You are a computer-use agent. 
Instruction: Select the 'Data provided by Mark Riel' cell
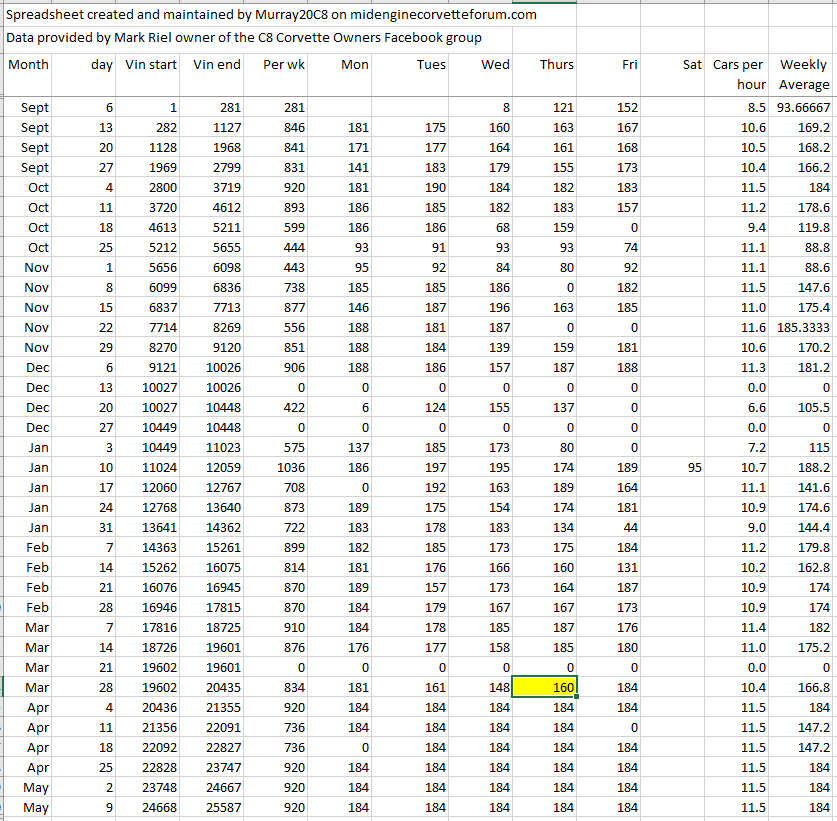coord(244,38)
